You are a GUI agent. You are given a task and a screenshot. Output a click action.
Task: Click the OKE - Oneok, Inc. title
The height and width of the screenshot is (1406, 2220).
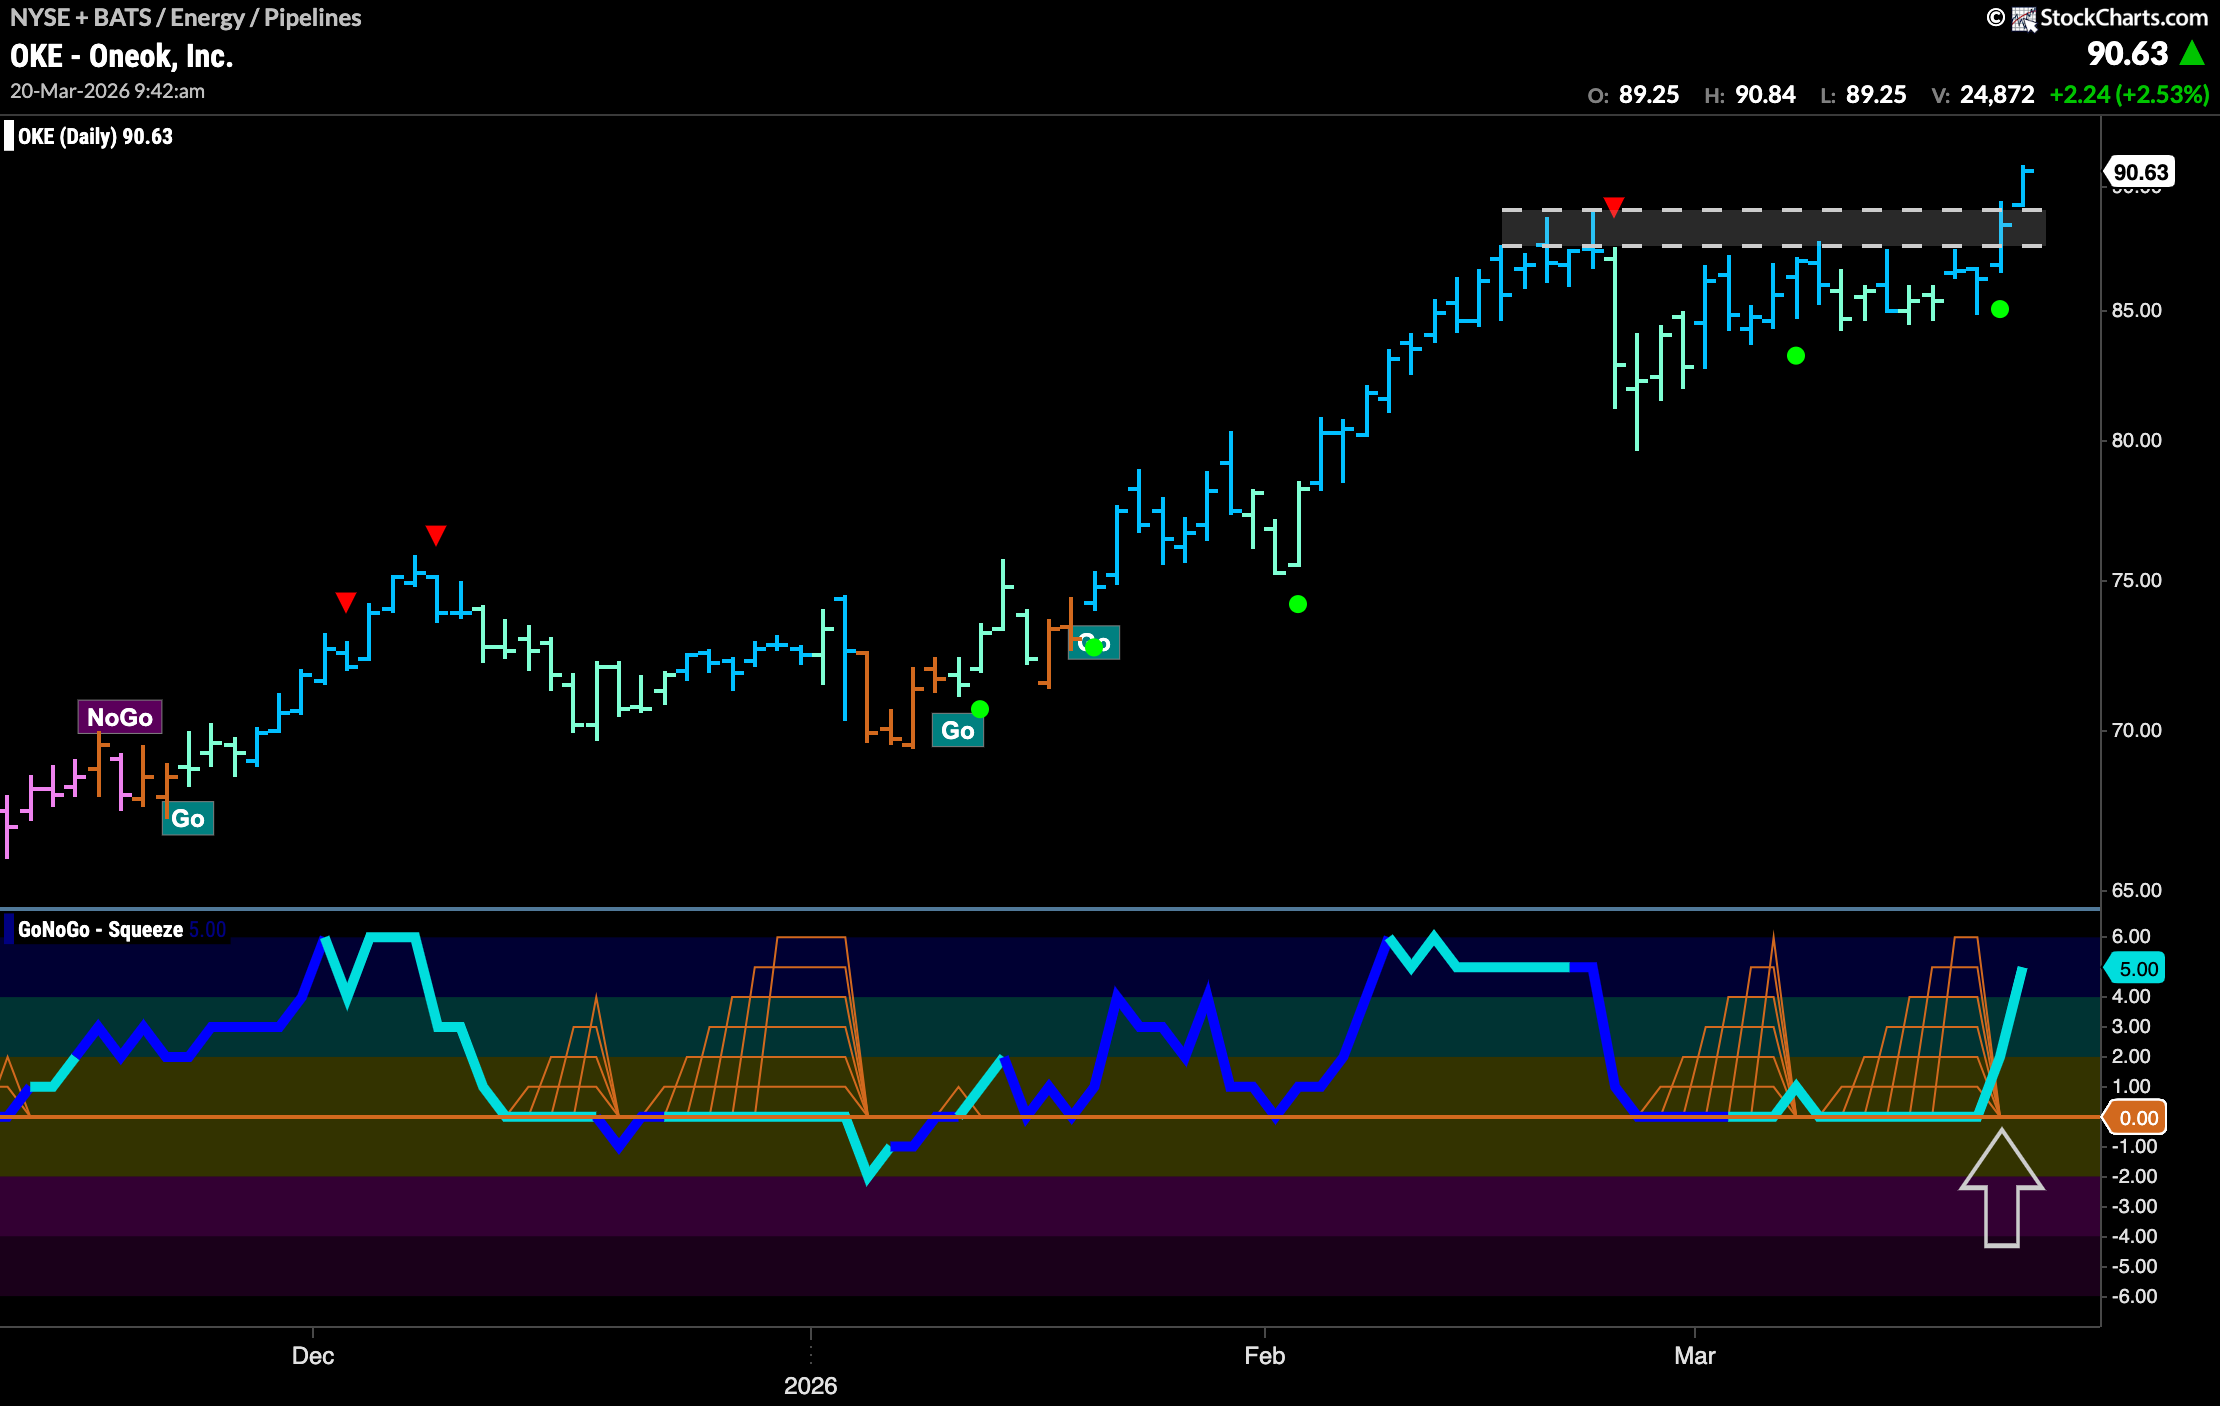[122, 56]
